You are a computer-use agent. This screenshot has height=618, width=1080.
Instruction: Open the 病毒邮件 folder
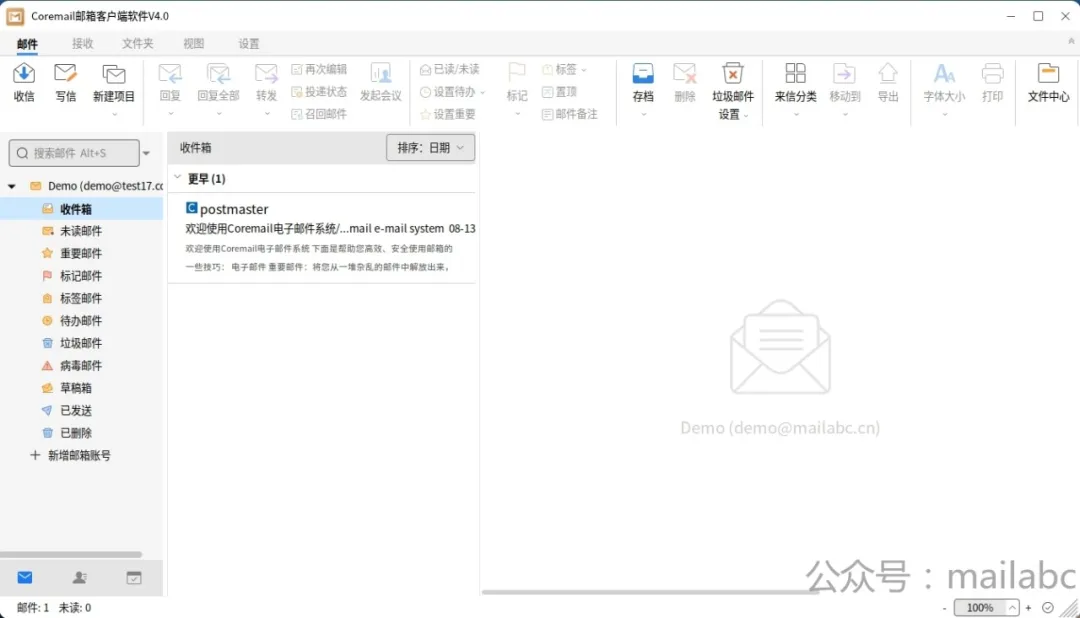[x=81, y=365]
